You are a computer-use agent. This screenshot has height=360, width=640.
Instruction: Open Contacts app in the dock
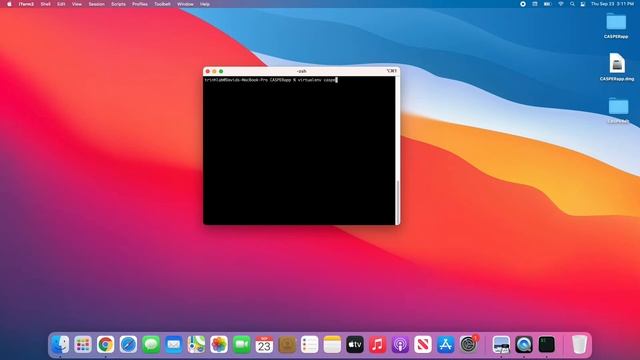click(287, 344)
